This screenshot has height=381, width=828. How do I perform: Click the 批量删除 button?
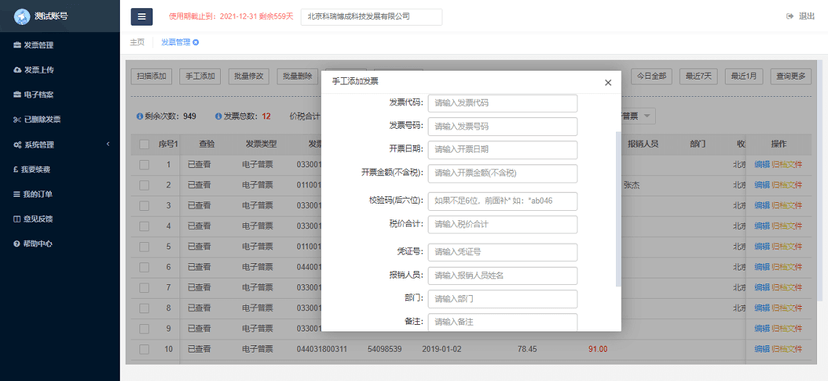297,76
